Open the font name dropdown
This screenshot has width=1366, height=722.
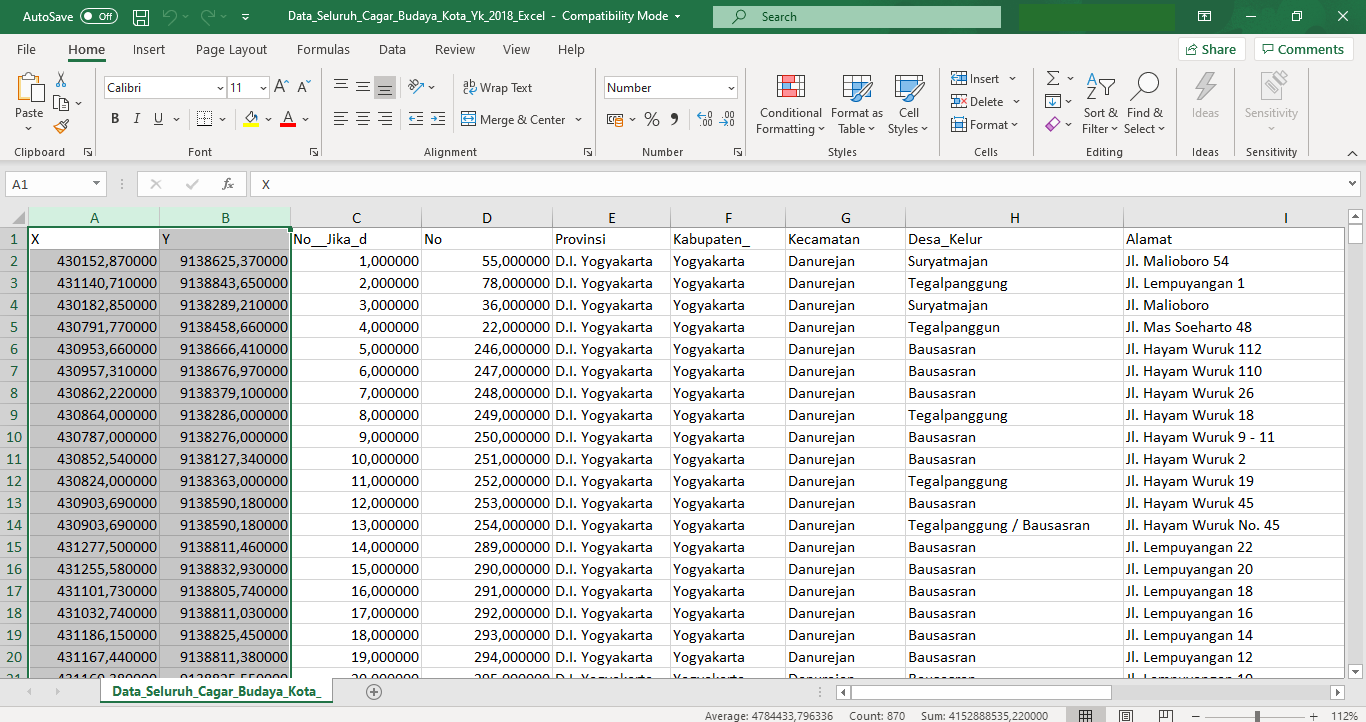(x=220, y=88)
